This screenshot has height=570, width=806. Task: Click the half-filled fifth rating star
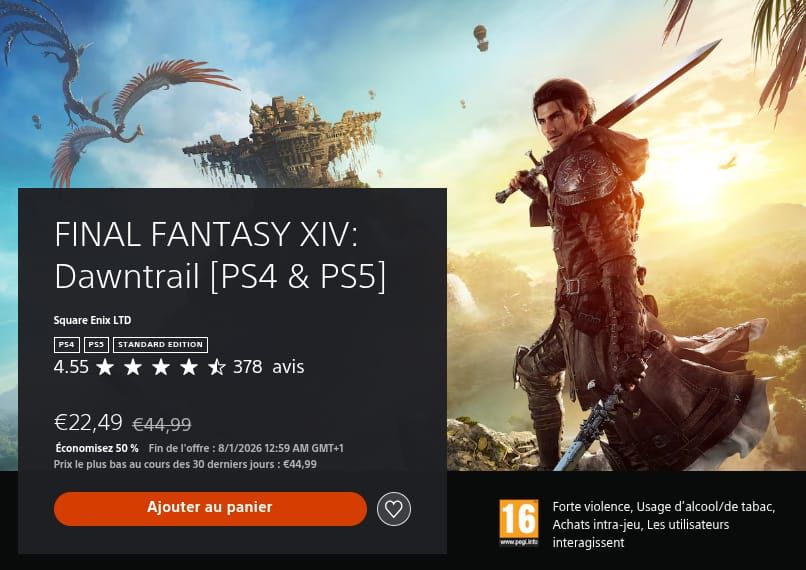(x=217, y=367)
